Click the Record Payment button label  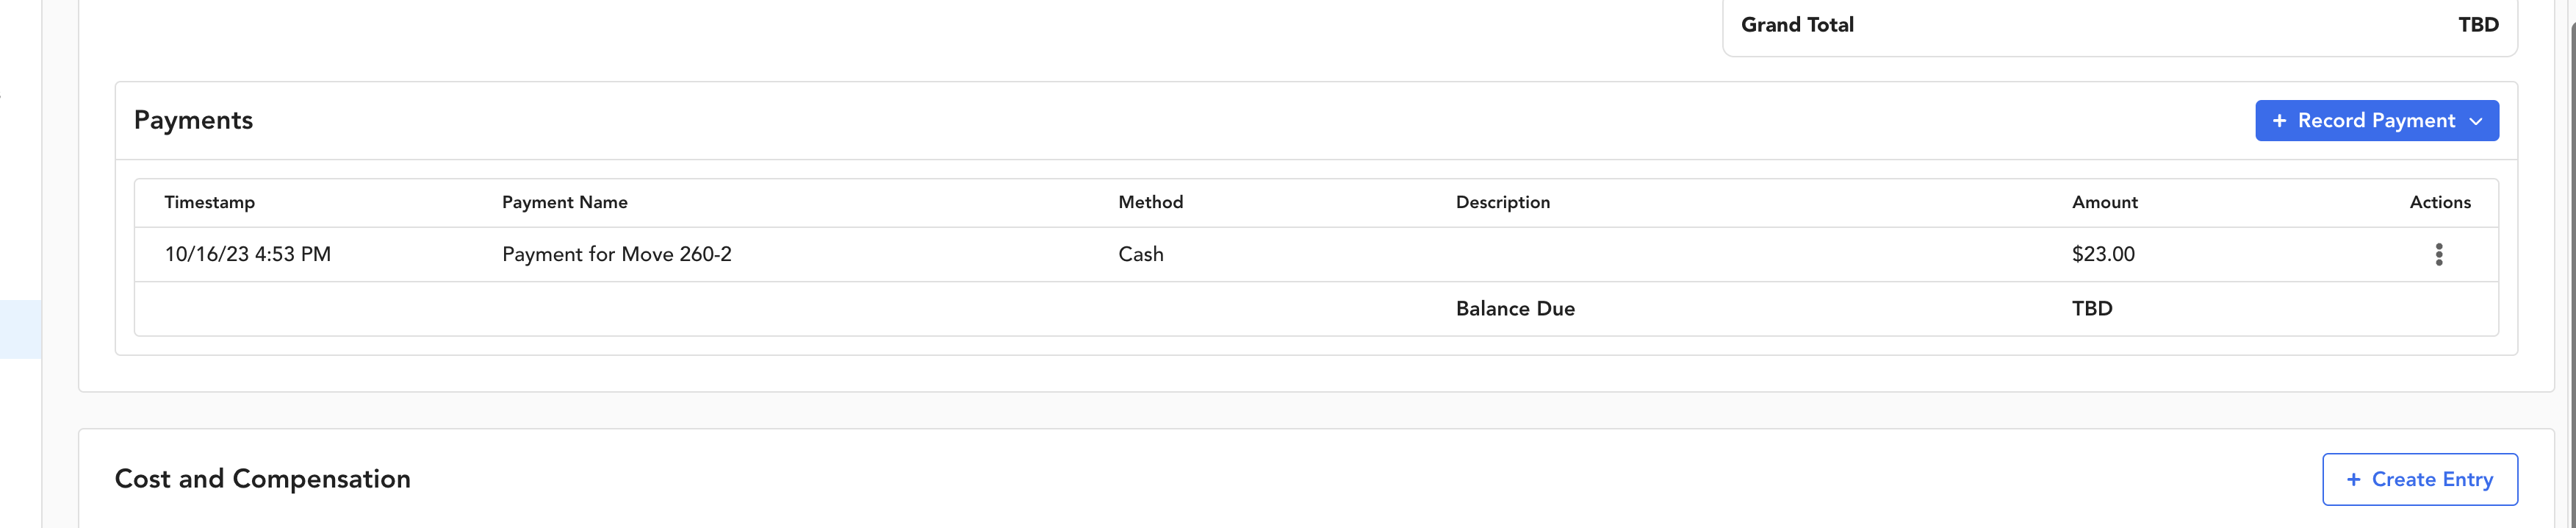pos(2376,121)
